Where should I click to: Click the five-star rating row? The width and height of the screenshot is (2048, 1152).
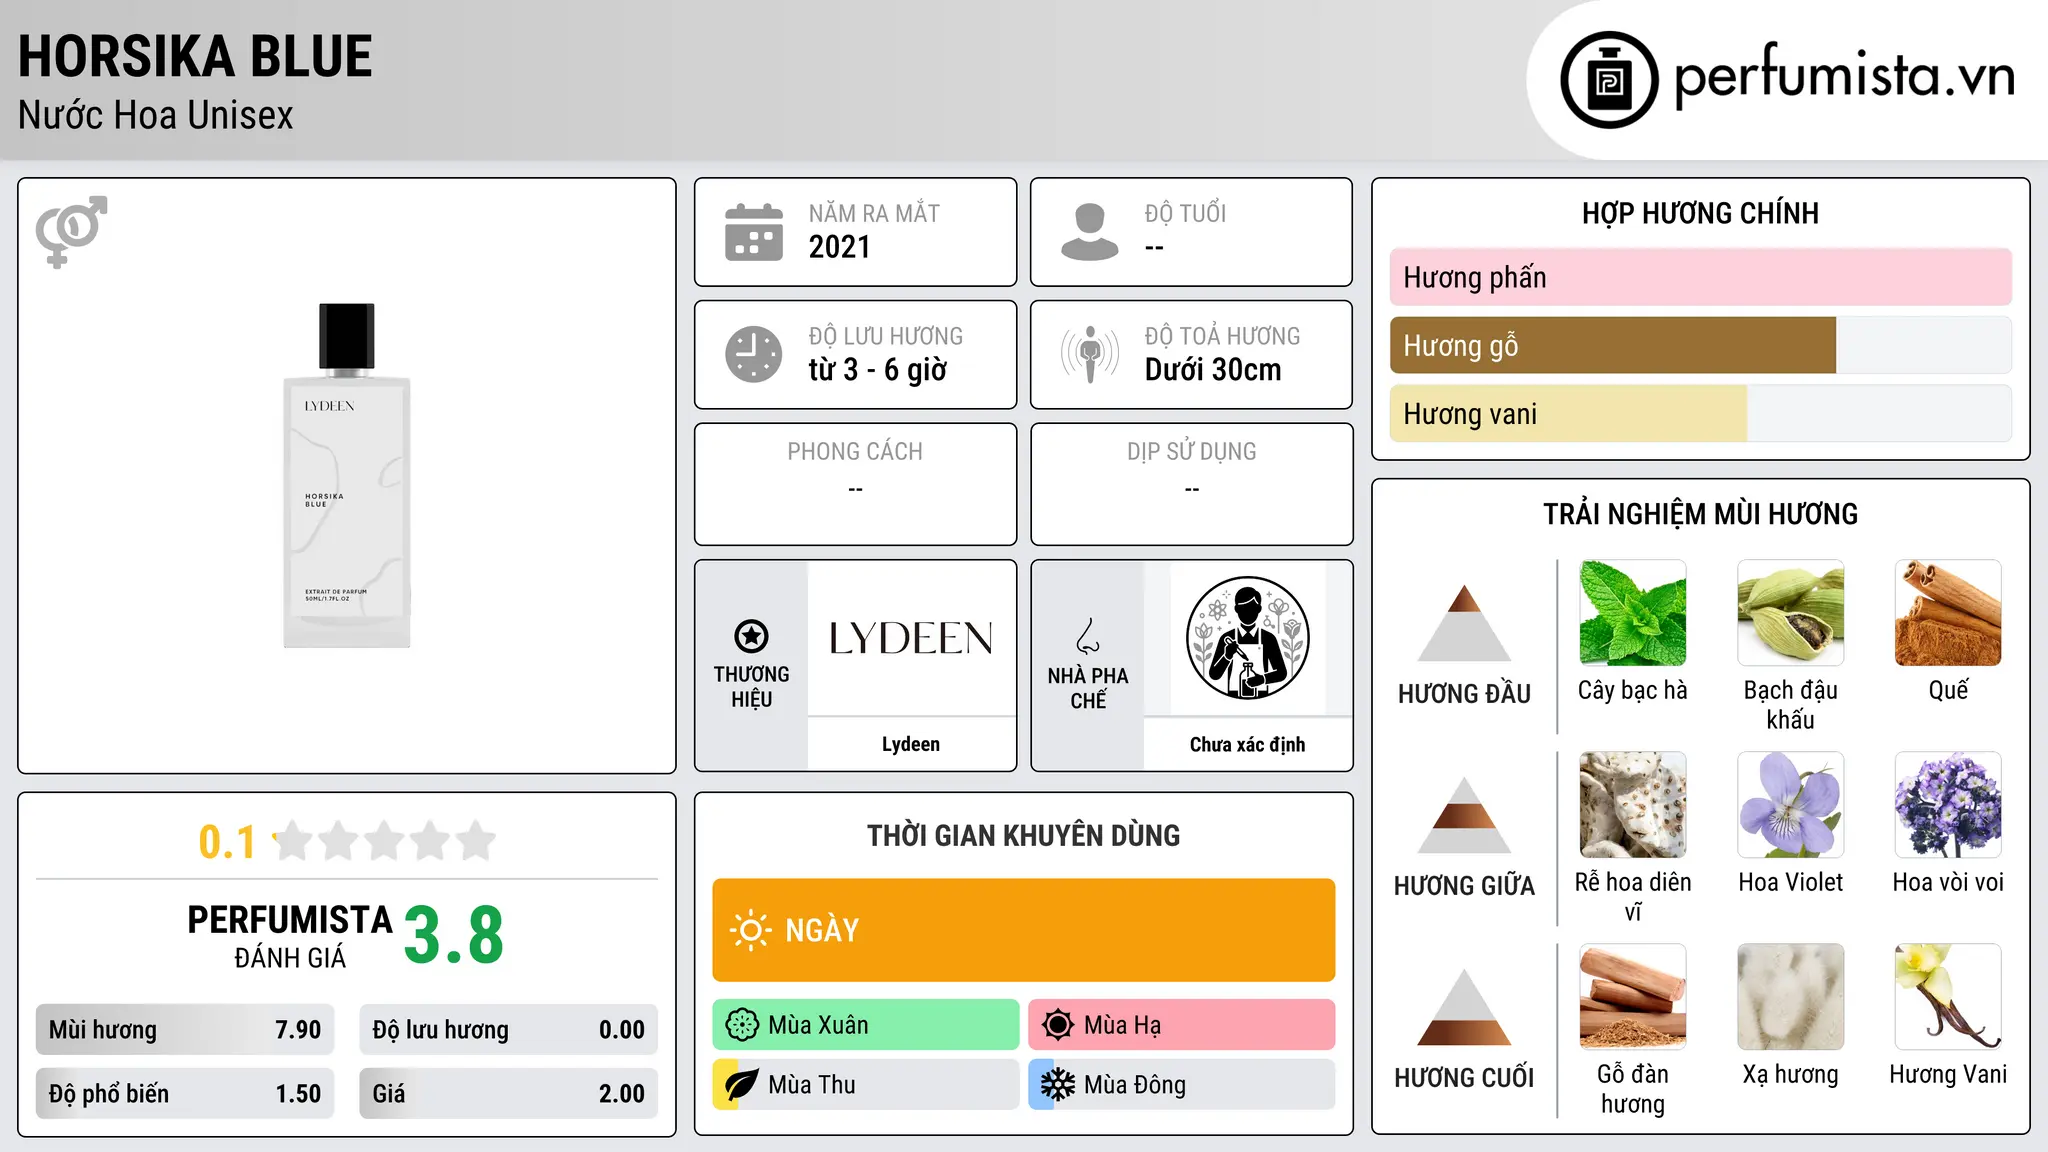pos(385,841)
